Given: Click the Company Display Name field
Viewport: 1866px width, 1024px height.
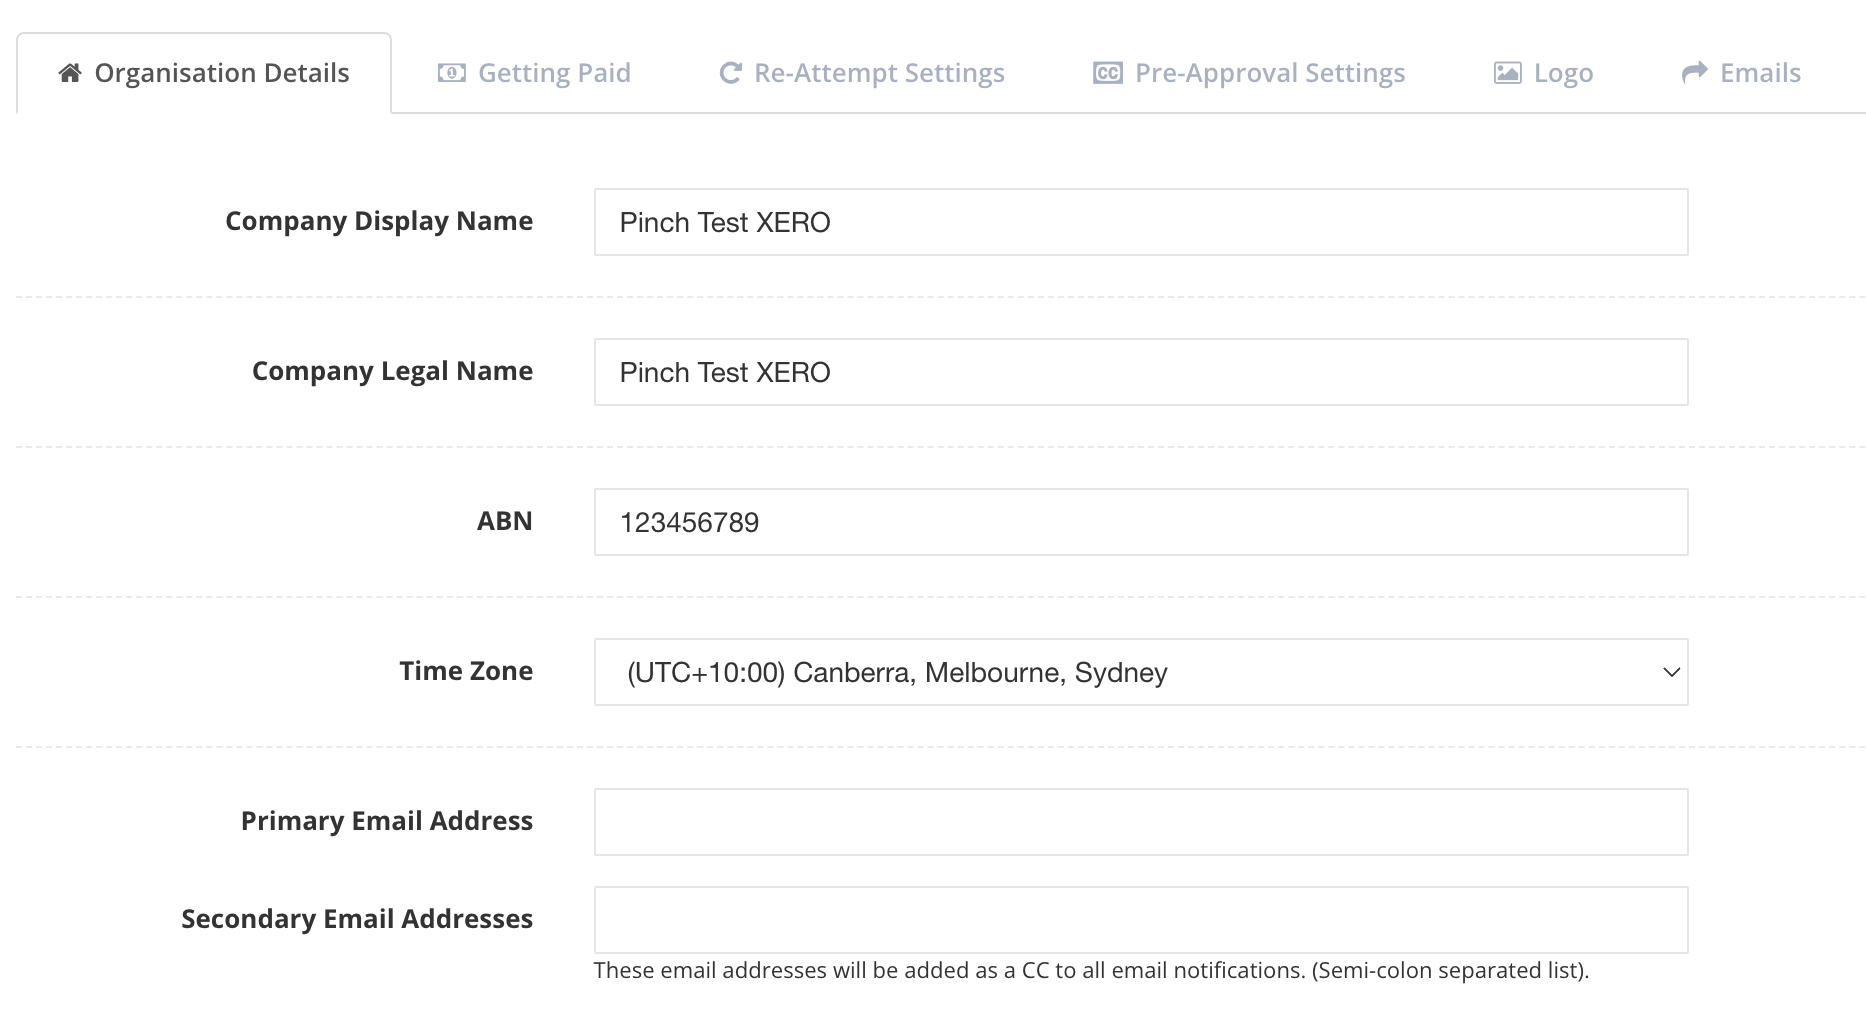Looking at the screenshot, I should 1141,222.
